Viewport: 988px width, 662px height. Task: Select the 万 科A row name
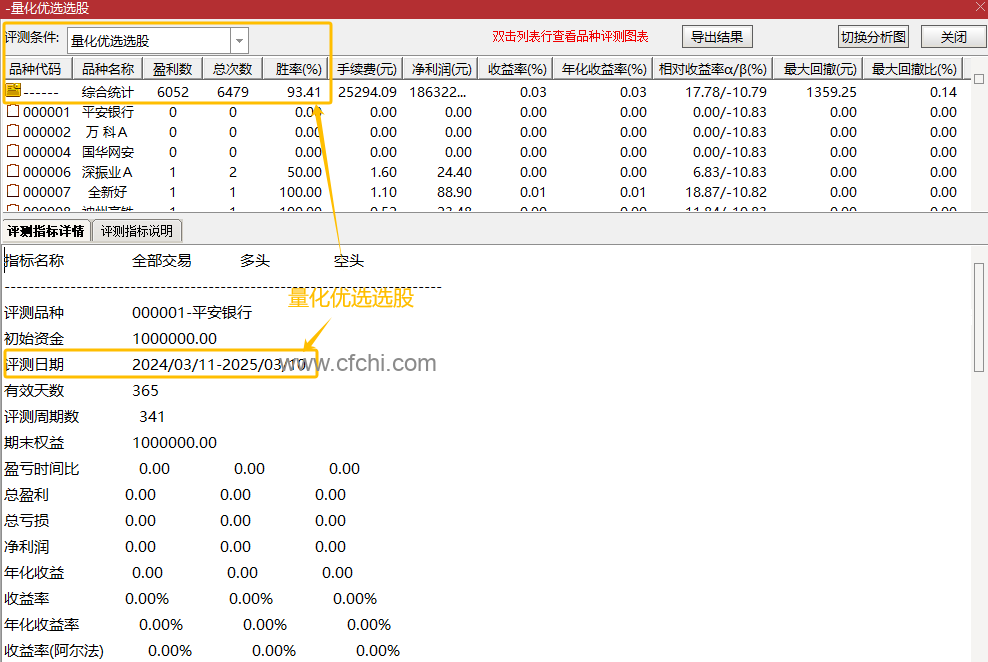106,132
